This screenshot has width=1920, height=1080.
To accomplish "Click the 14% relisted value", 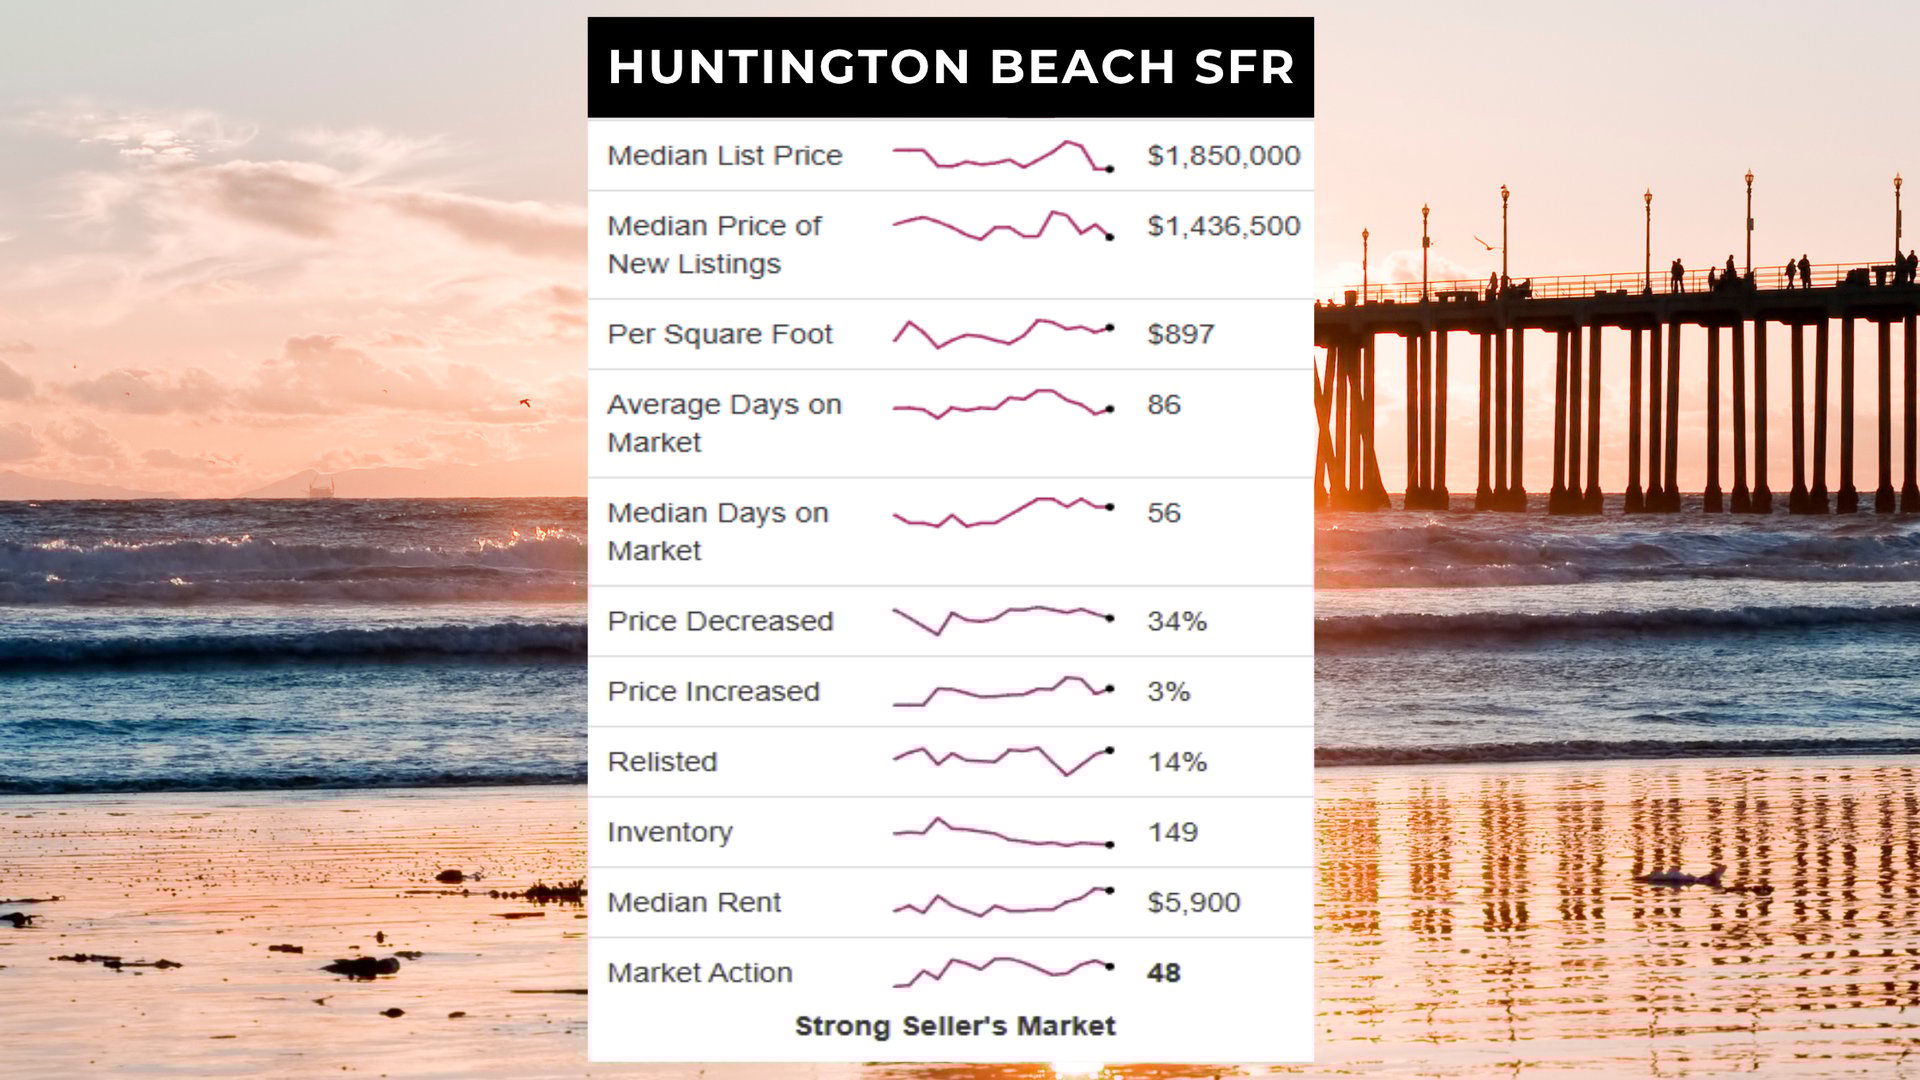I will 1177,762.
